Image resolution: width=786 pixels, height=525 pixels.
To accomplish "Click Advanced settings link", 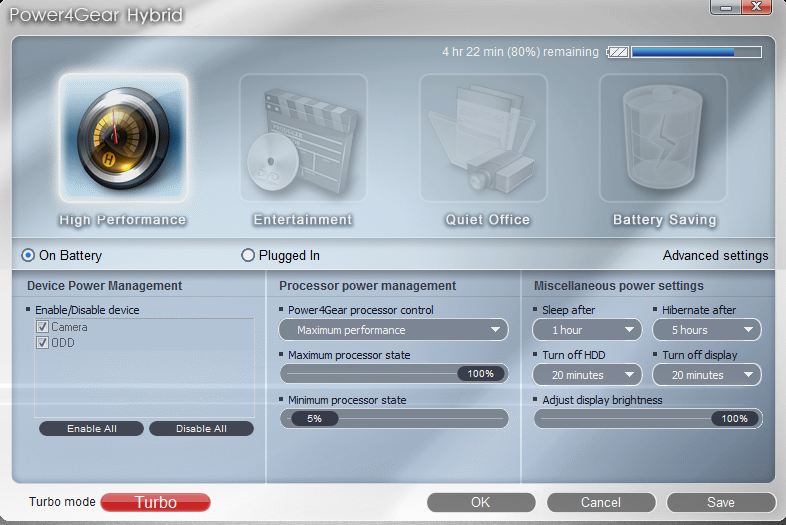I will [715, 255].
